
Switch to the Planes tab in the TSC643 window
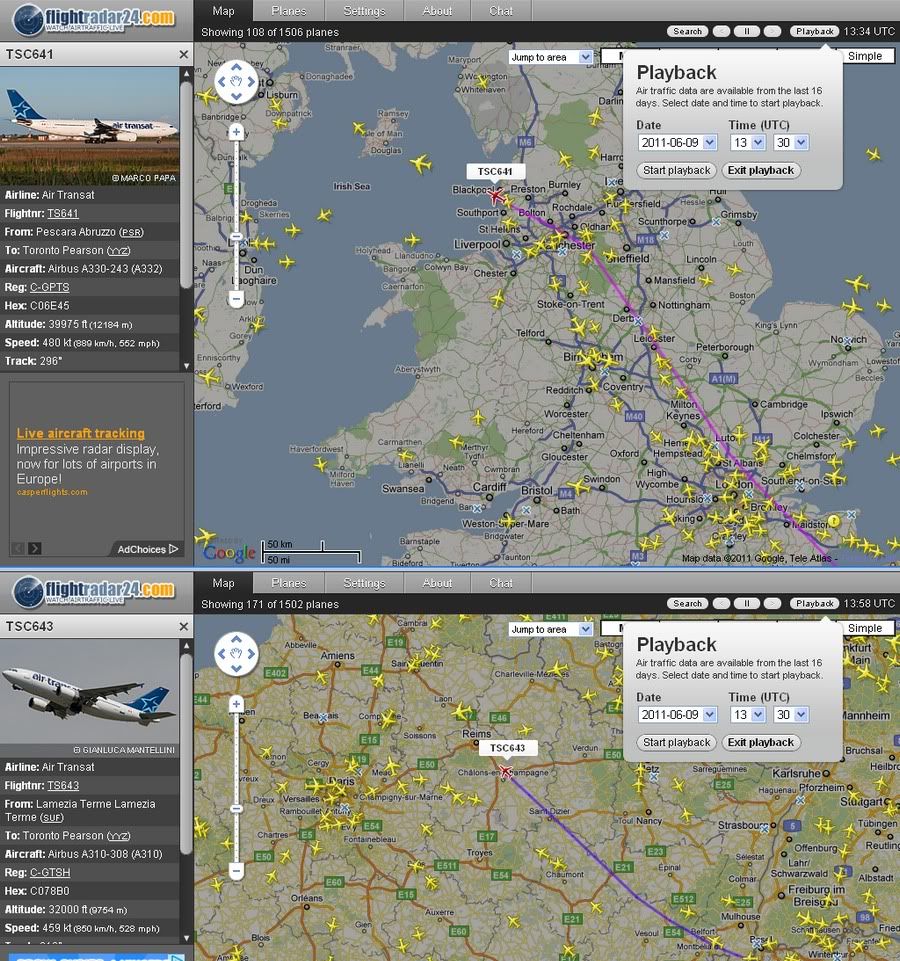pyautogui.click(x=289, y=583)
